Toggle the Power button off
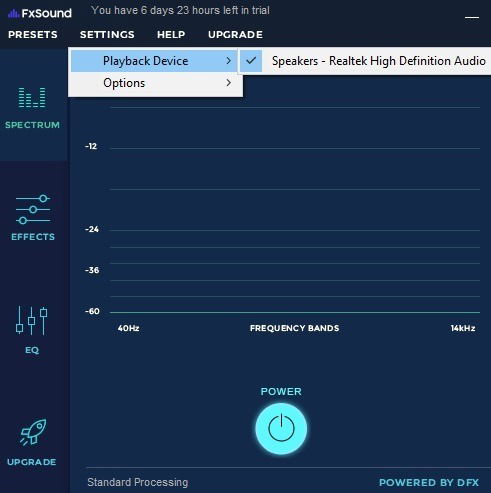Viewport: 491px width, 493px height. (x=281, y=428)
